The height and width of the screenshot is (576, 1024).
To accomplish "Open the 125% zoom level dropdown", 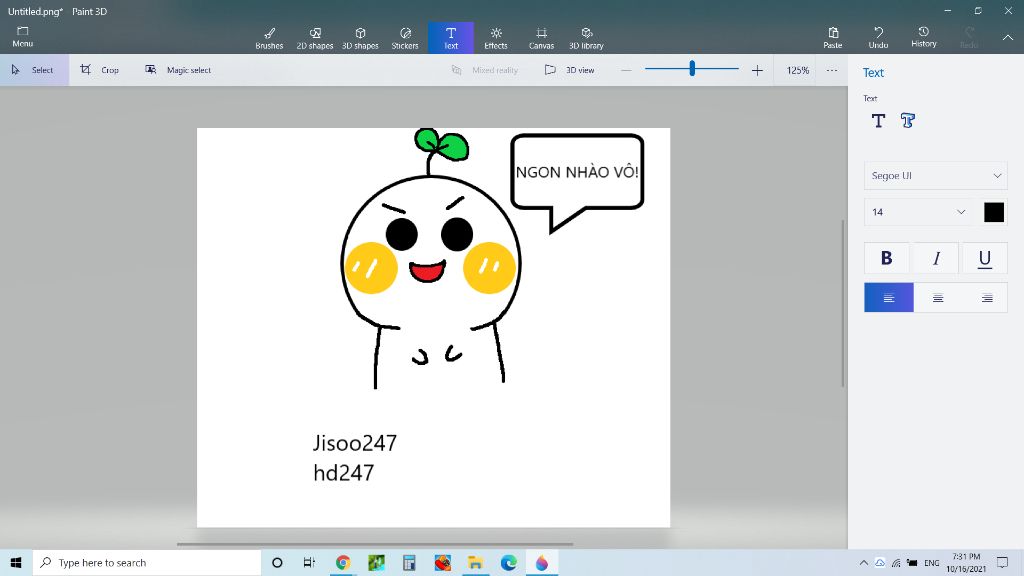I will click(797, 70).
